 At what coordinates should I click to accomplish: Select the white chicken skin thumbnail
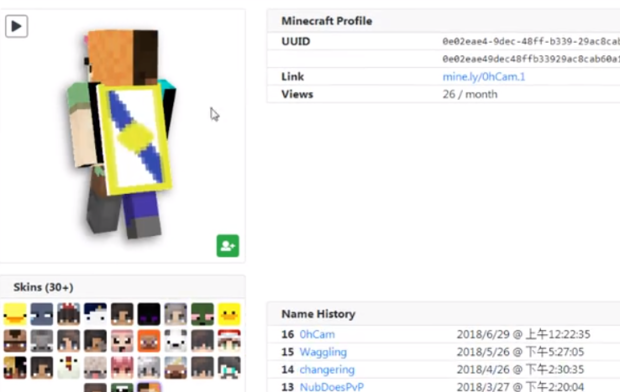pyautogui.click(x=68, y=367)
